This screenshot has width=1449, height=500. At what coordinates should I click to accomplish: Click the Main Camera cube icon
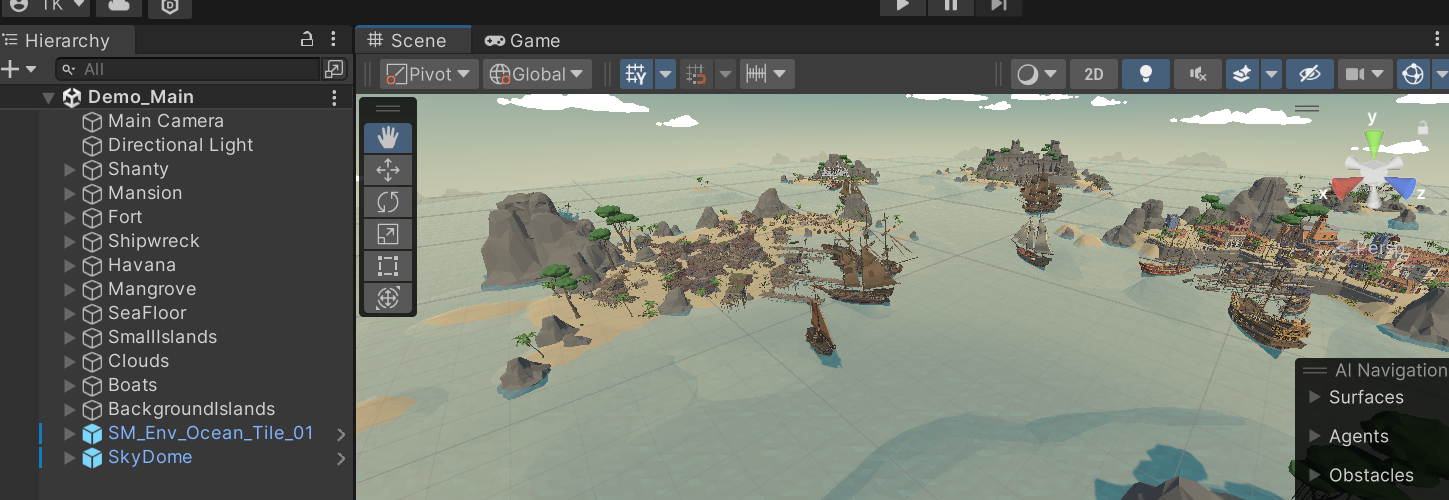(93, 121)
